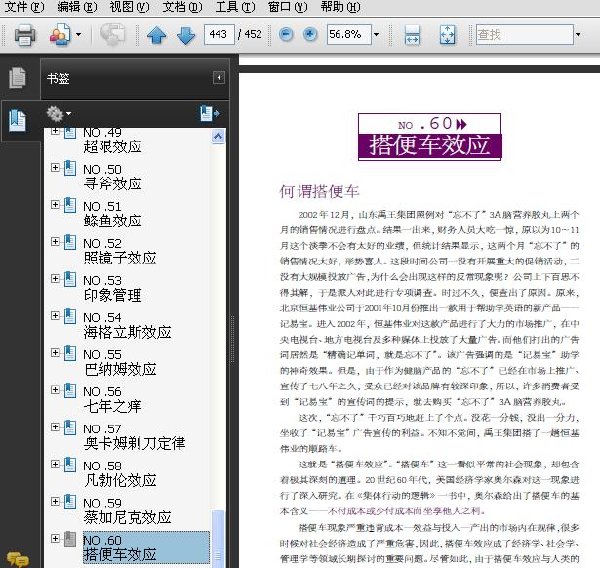Open the Comments panel icon at bottom-left

click(x=18, y=559)
